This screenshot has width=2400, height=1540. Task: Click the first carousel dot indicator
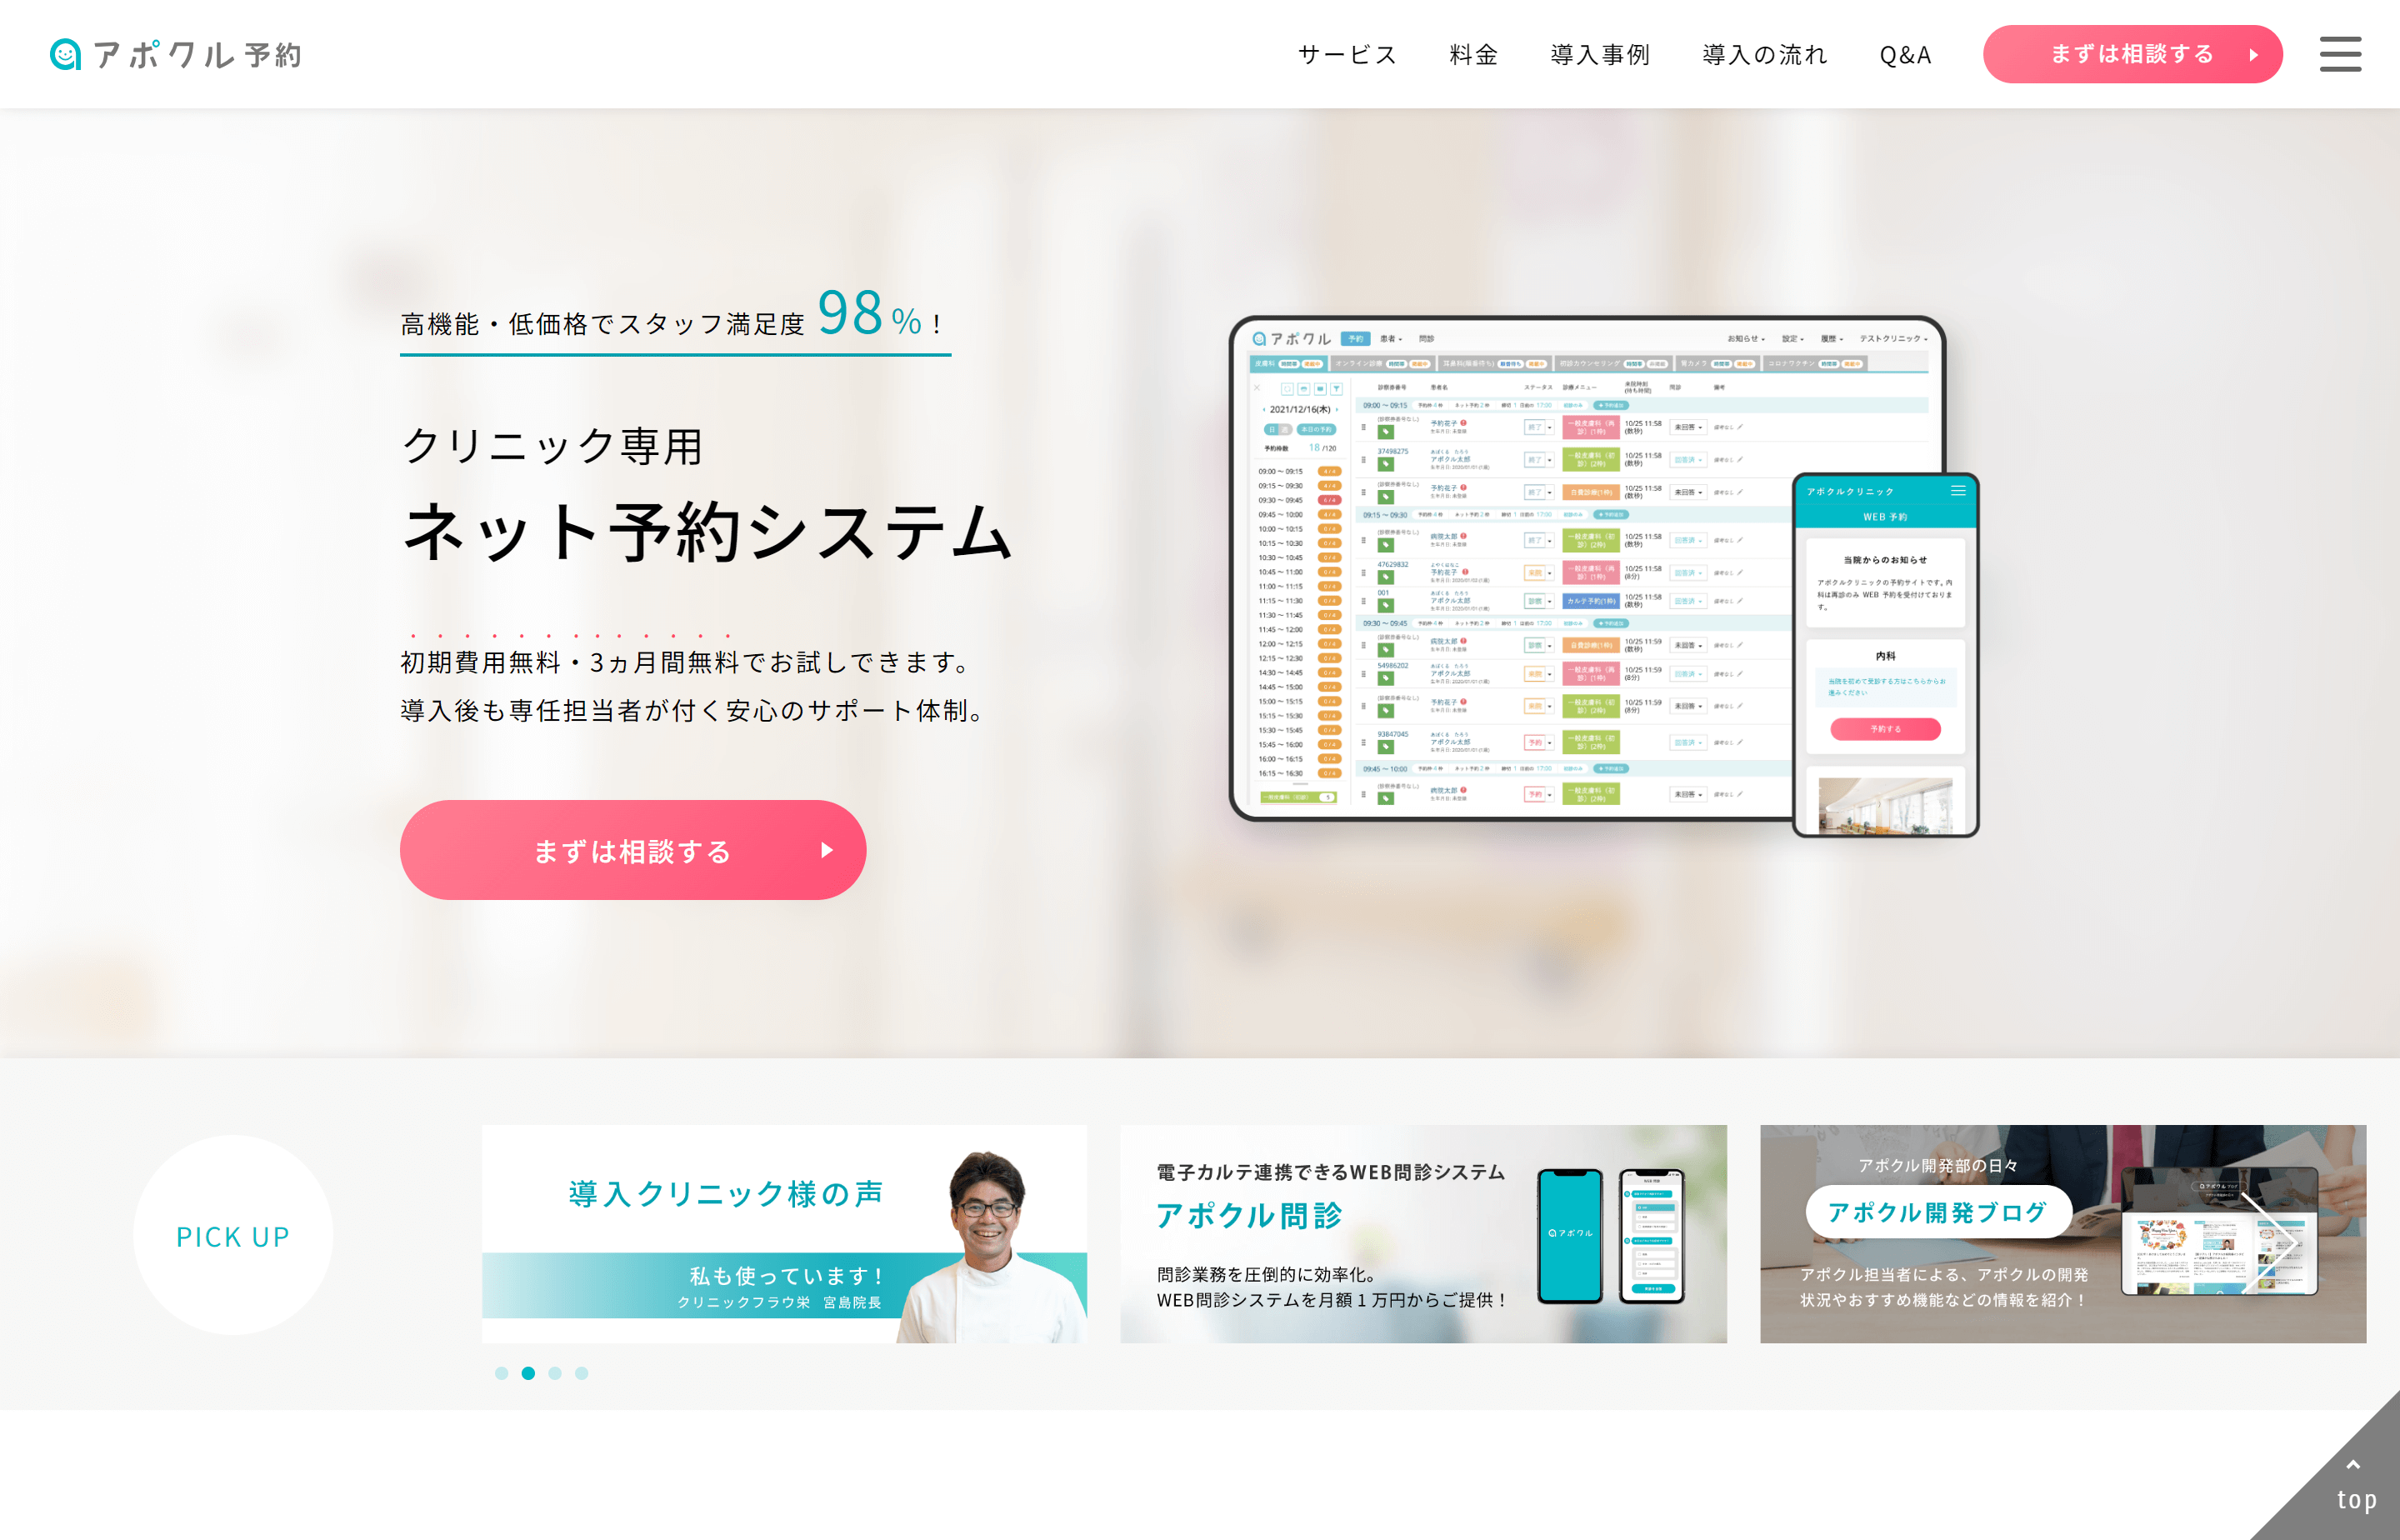point(500,1373)
